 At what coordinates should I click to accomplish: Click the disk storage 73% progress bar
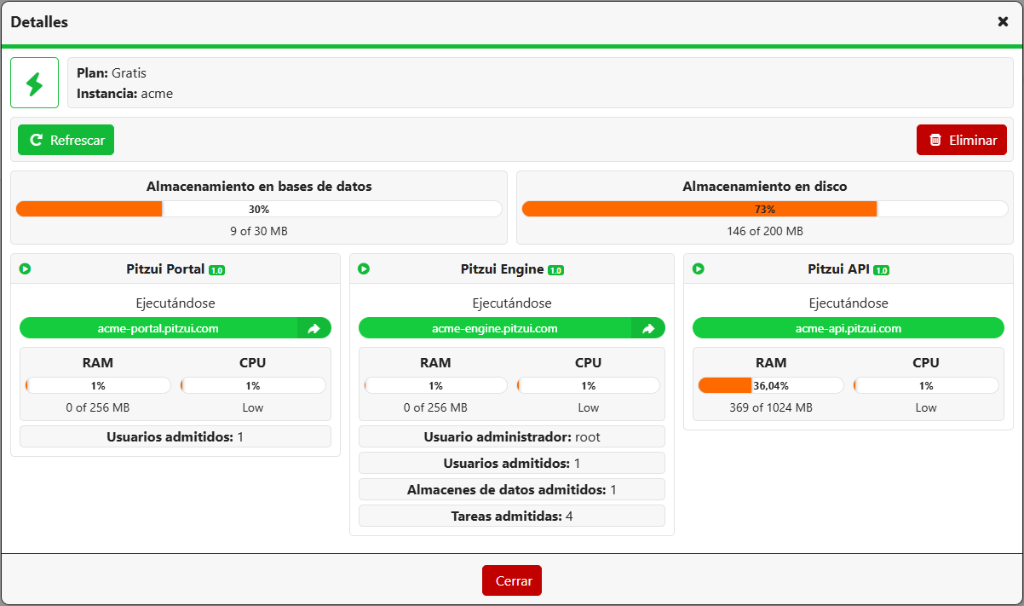point(765,209)
